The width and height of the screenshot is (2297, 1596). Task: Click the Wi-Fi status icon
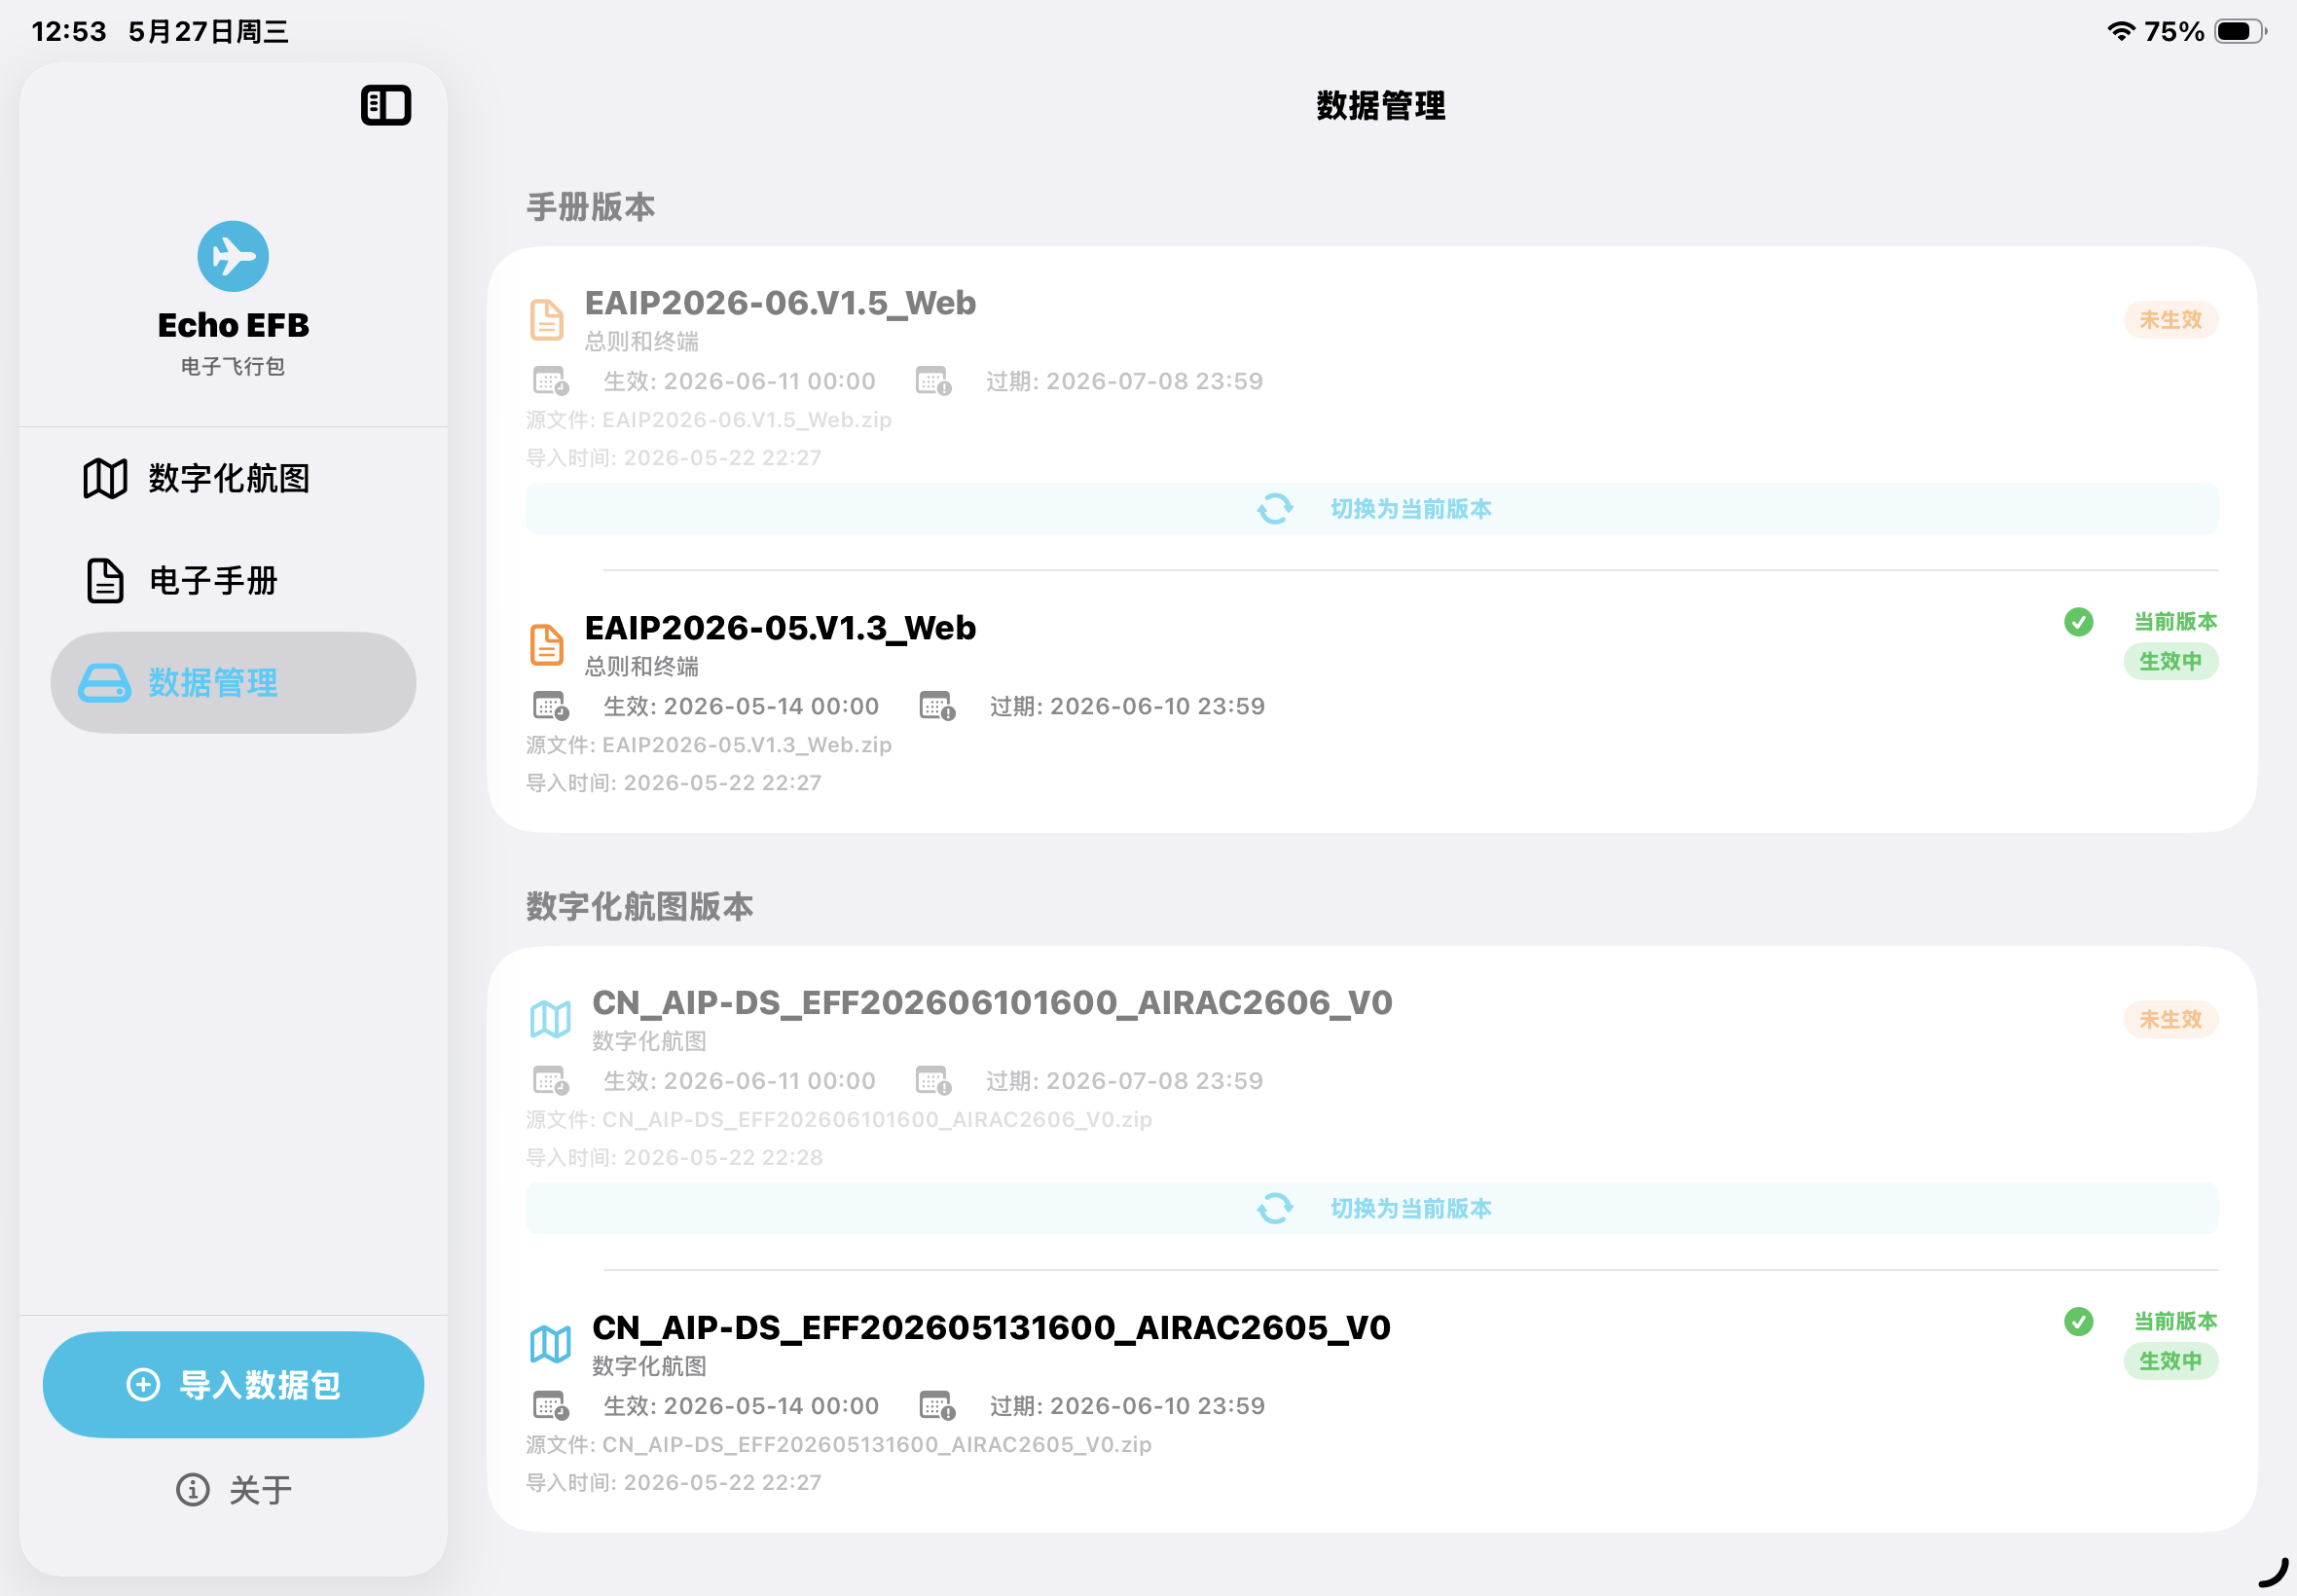tap(2121, 31)
